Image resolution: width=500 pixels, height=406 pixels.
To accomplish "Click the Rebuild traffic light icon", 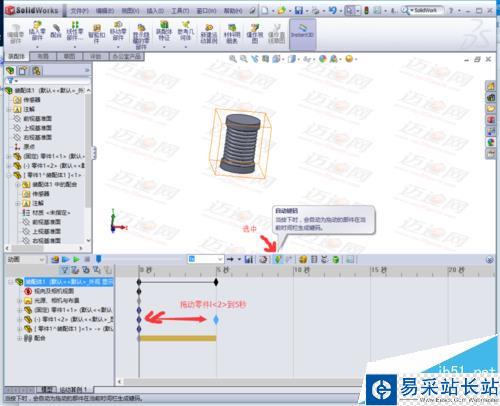I will [x=367, y=11].
